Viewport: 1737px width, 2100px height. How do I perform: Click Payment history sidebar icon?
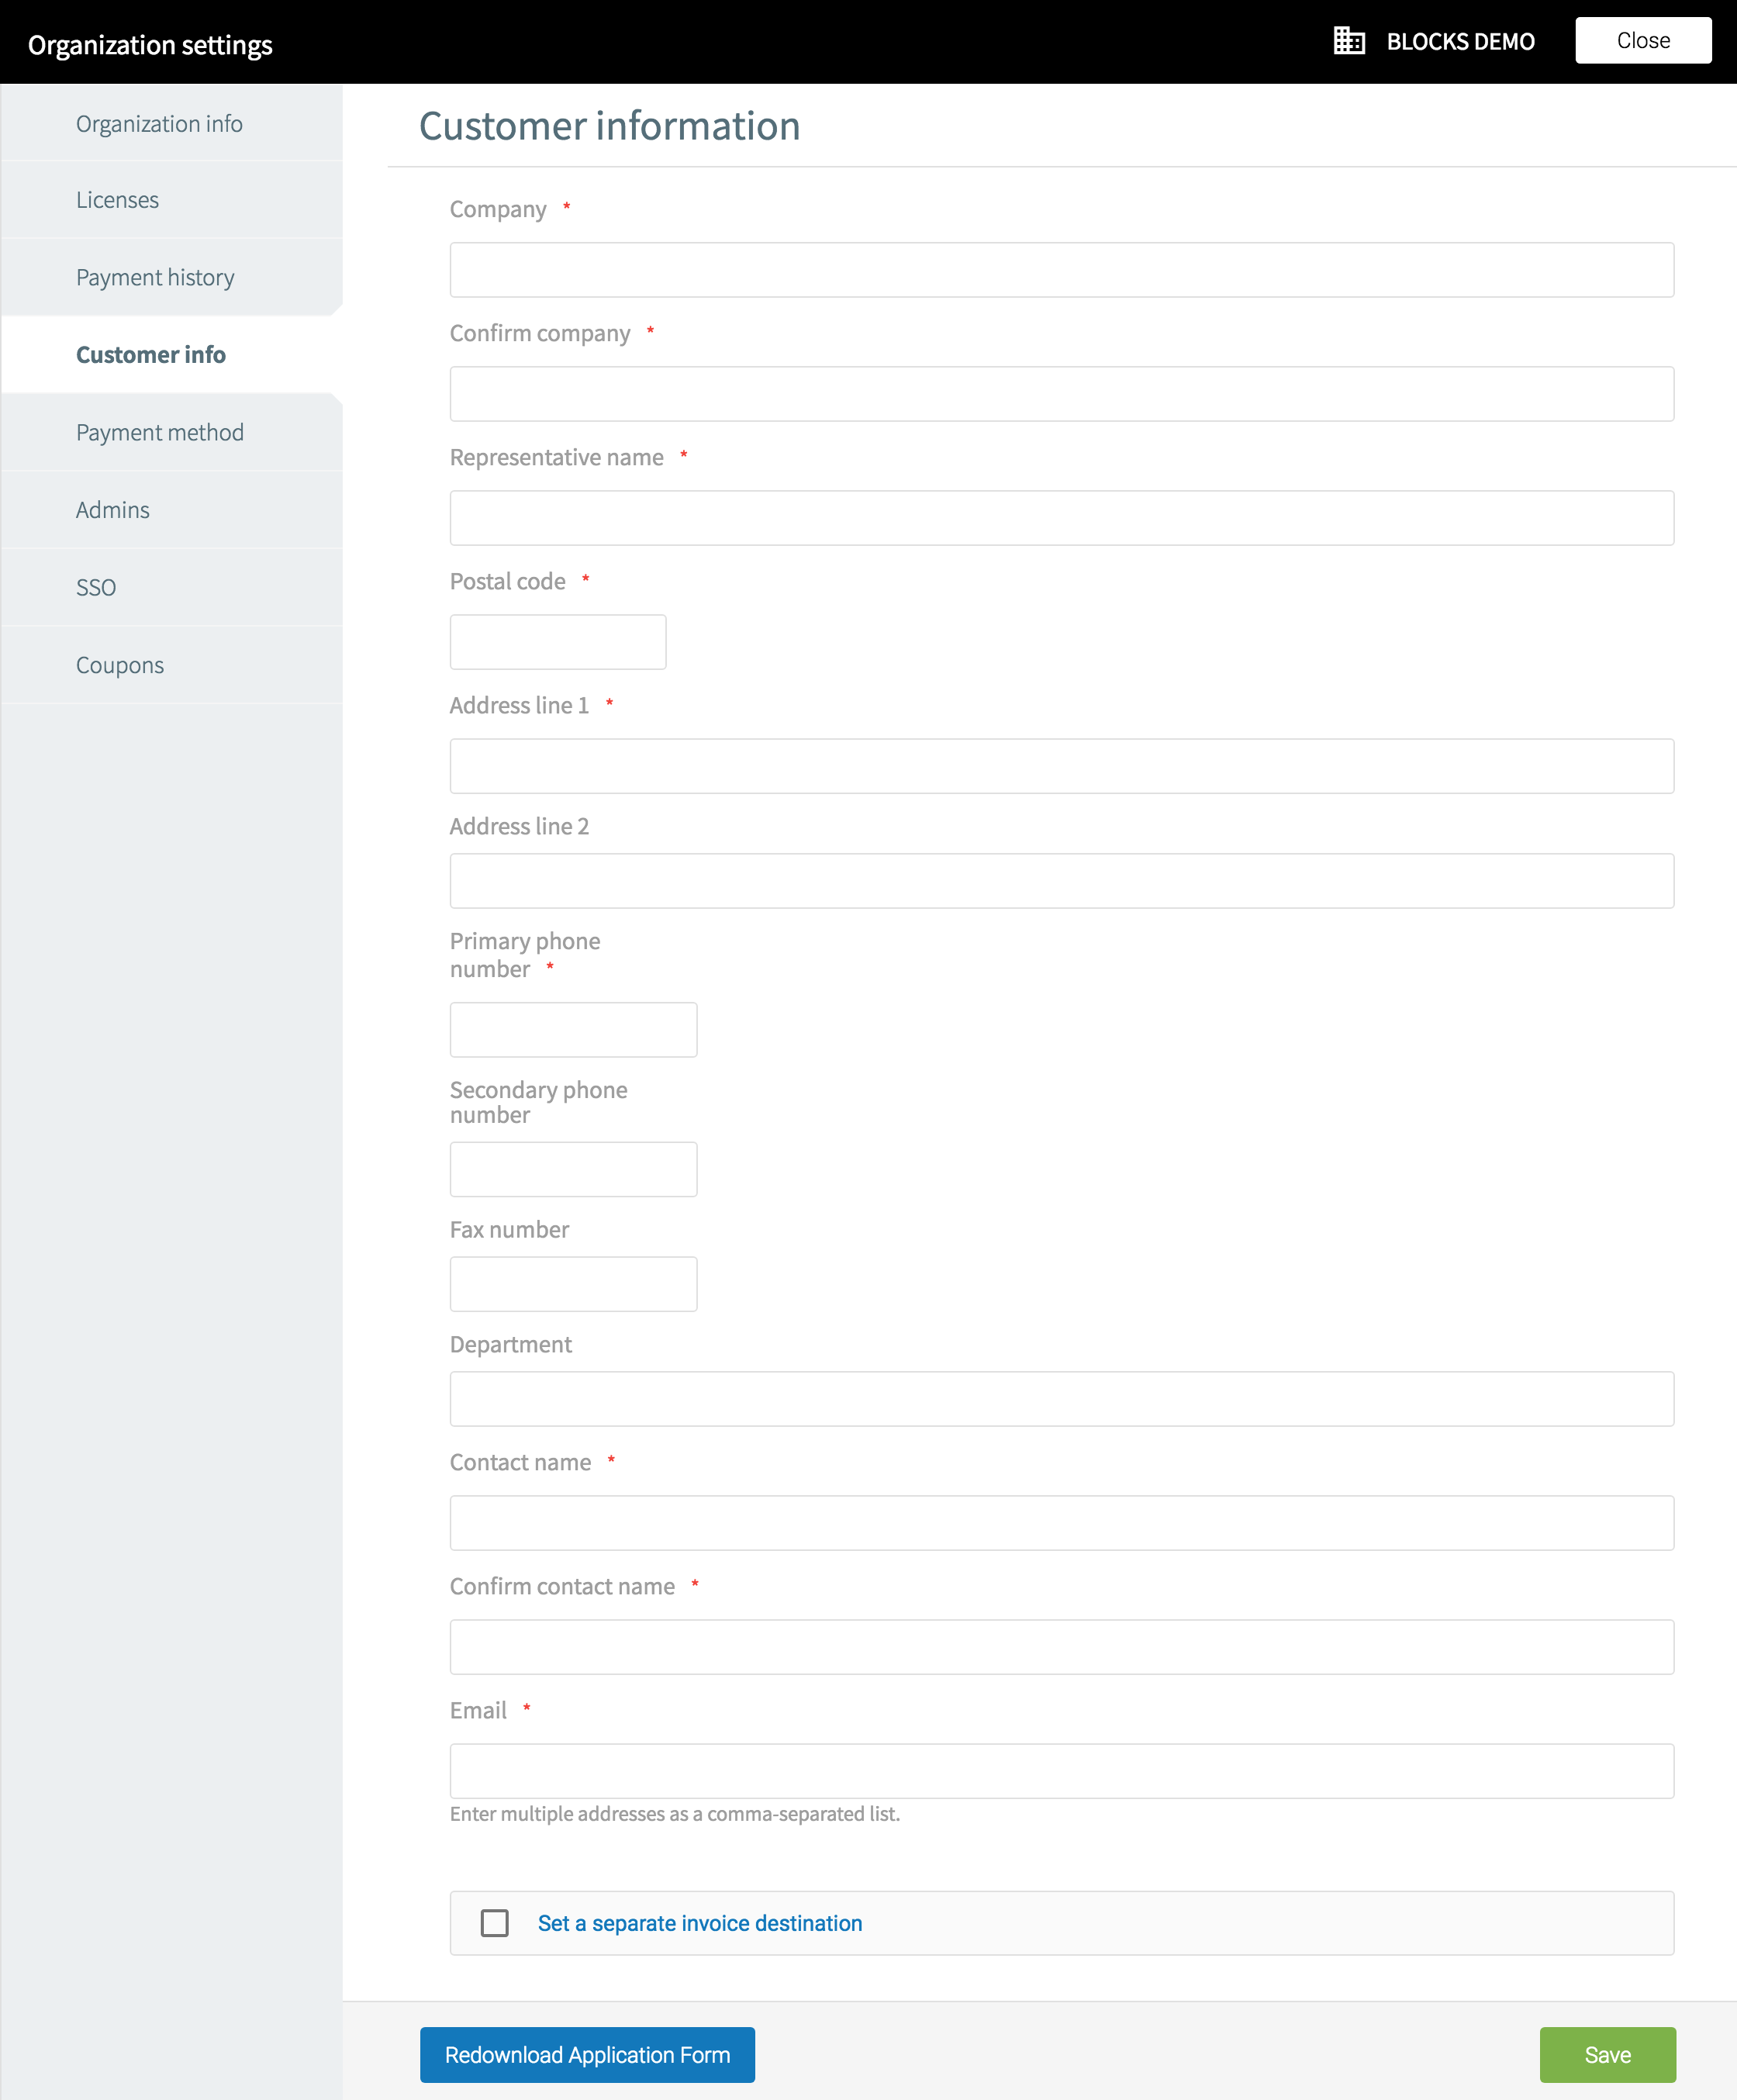(155, 275)
